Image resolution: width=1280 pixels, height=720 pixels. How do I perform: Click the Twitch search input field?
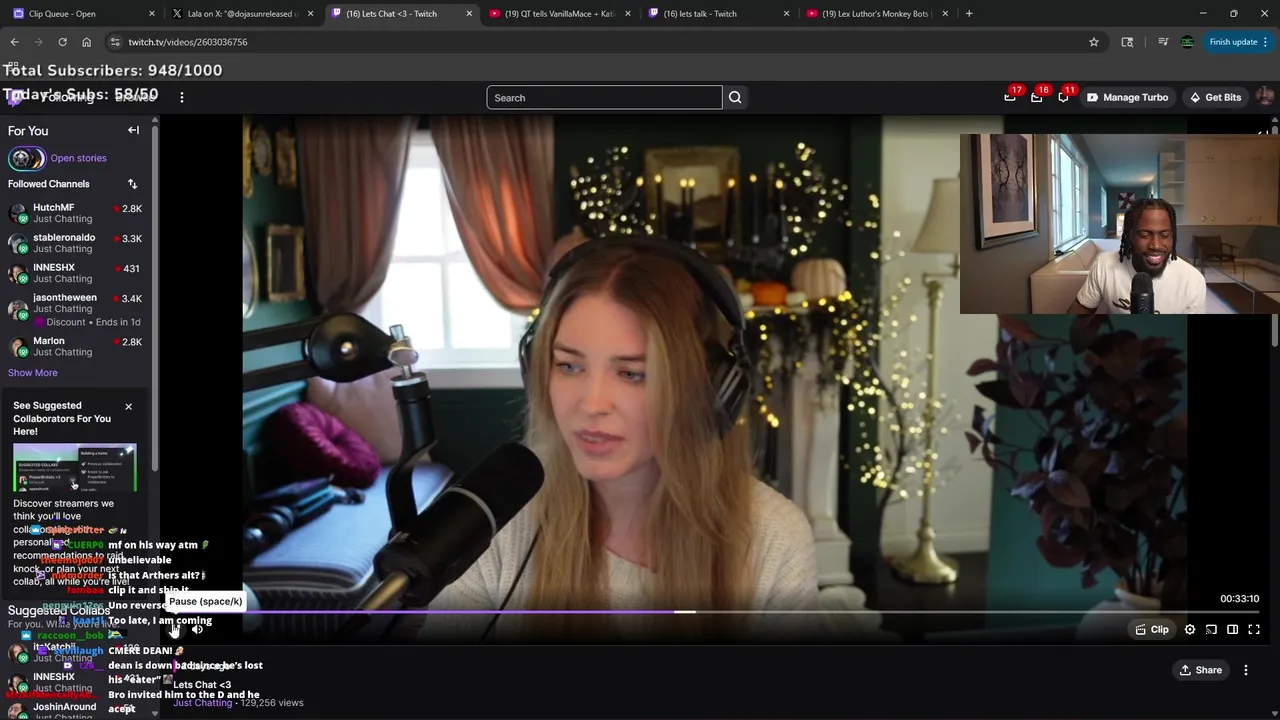click(x=604, y=97)
